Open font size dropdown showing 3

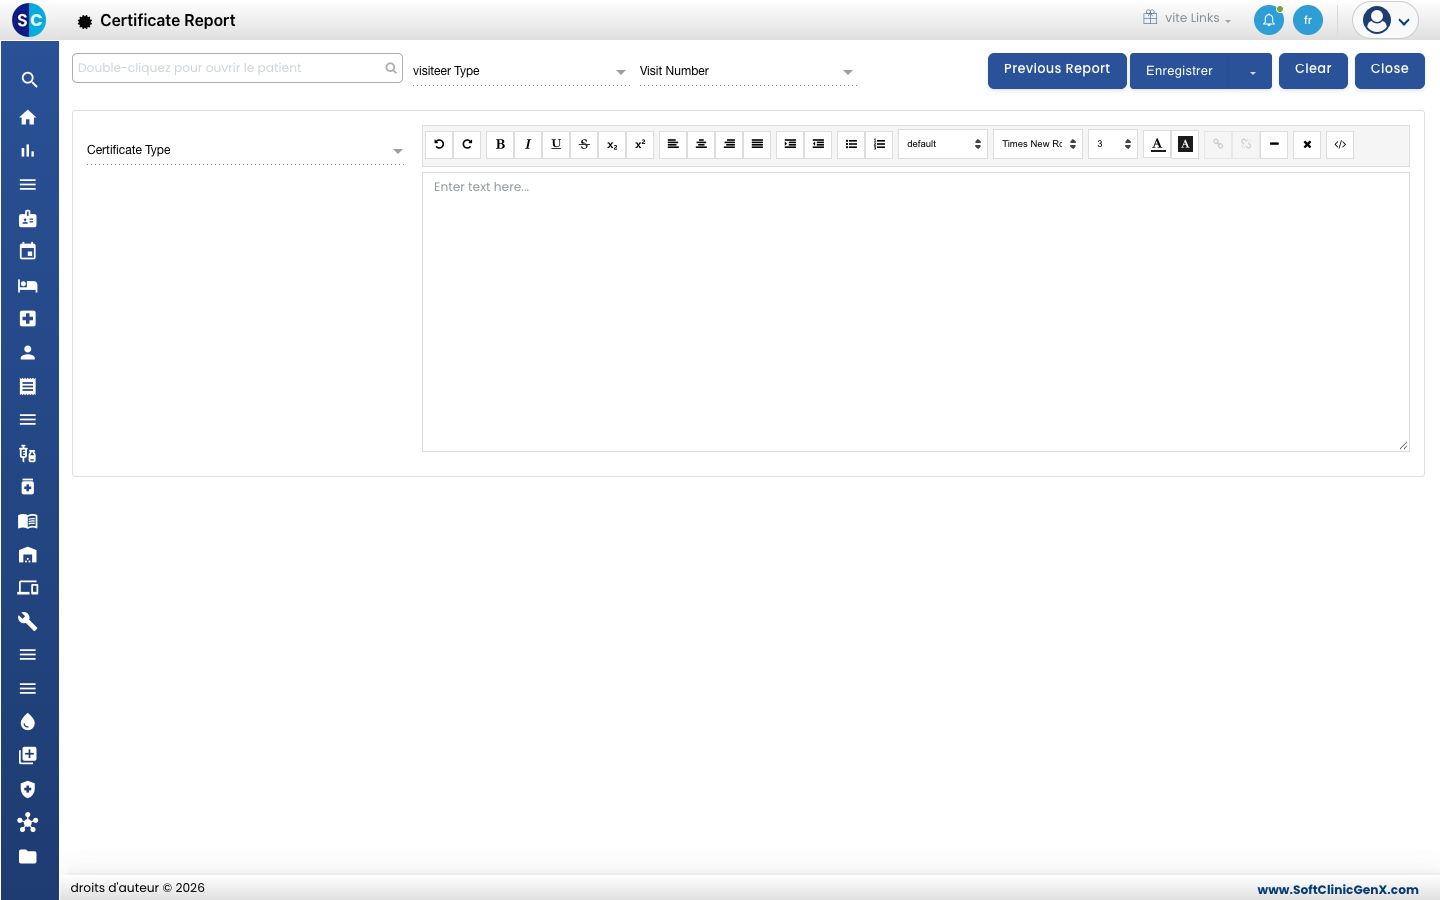click(1113, 144)
